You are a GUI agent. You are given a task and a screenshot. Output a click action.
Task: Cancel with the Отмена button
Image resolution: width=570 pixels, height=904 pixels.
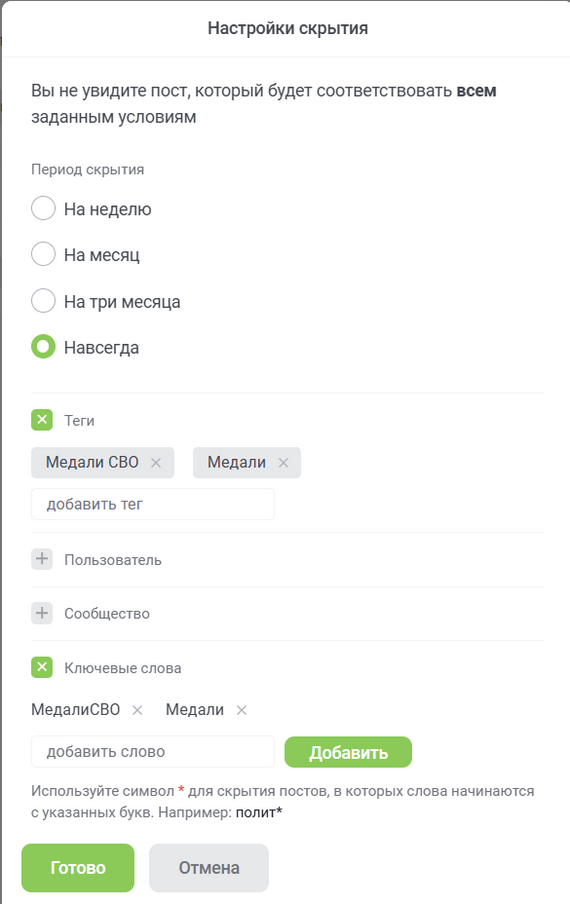pyautogui.click(x=209, y=868)
